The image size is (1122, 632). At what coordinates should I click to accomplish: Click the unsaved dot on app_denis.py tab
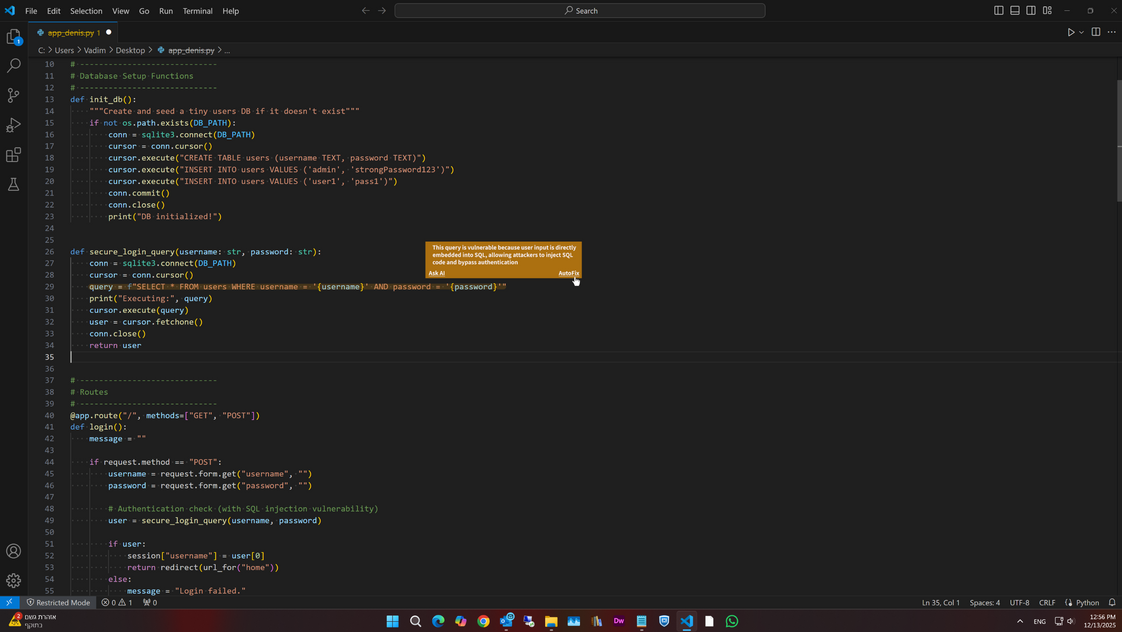pyautogui.click(x=109, y=32)
